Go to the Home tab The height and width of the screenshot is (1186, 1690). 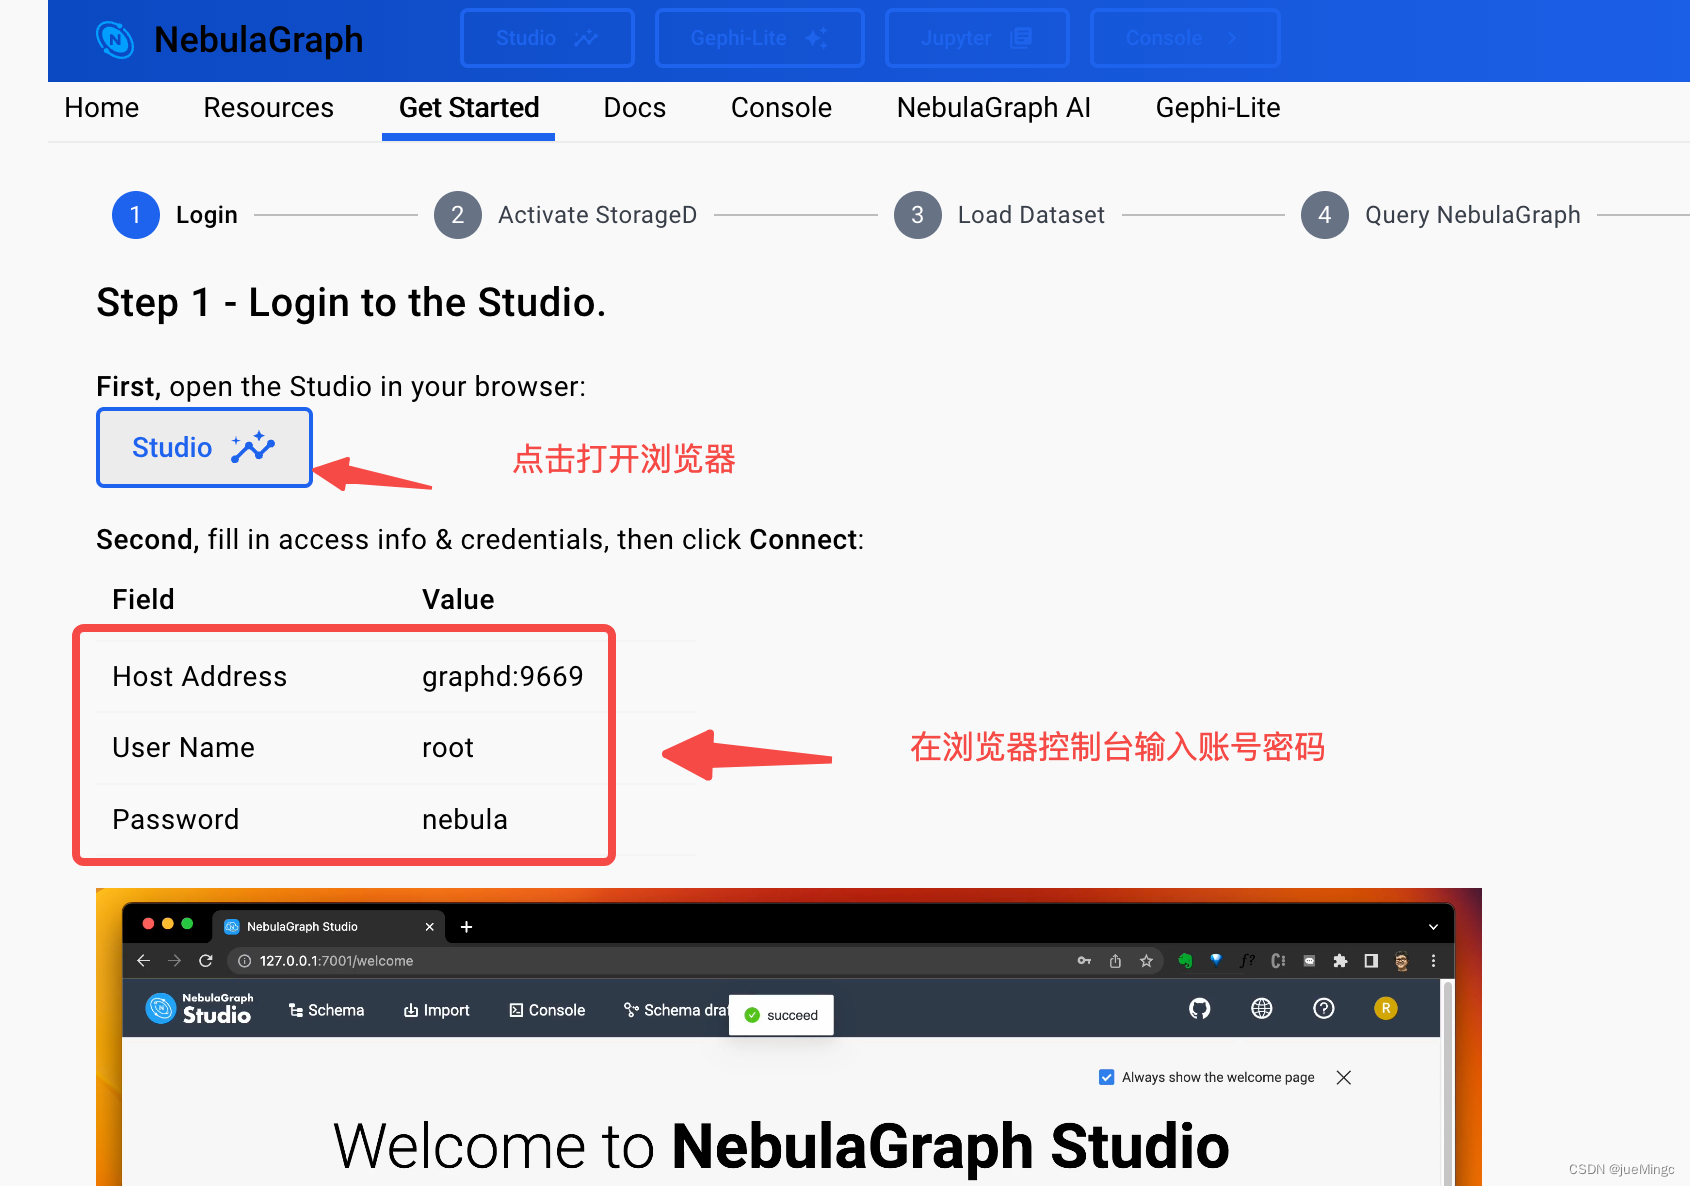click(102, 108)
